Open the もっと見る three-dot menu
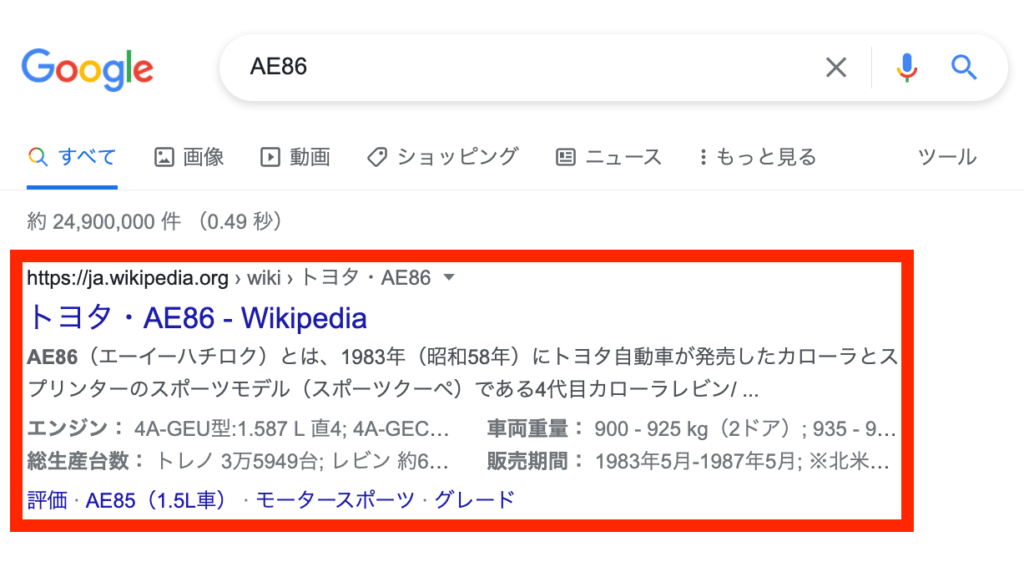Image resolution: width=1024 pixels, height=562 pixels. point(704,157)
